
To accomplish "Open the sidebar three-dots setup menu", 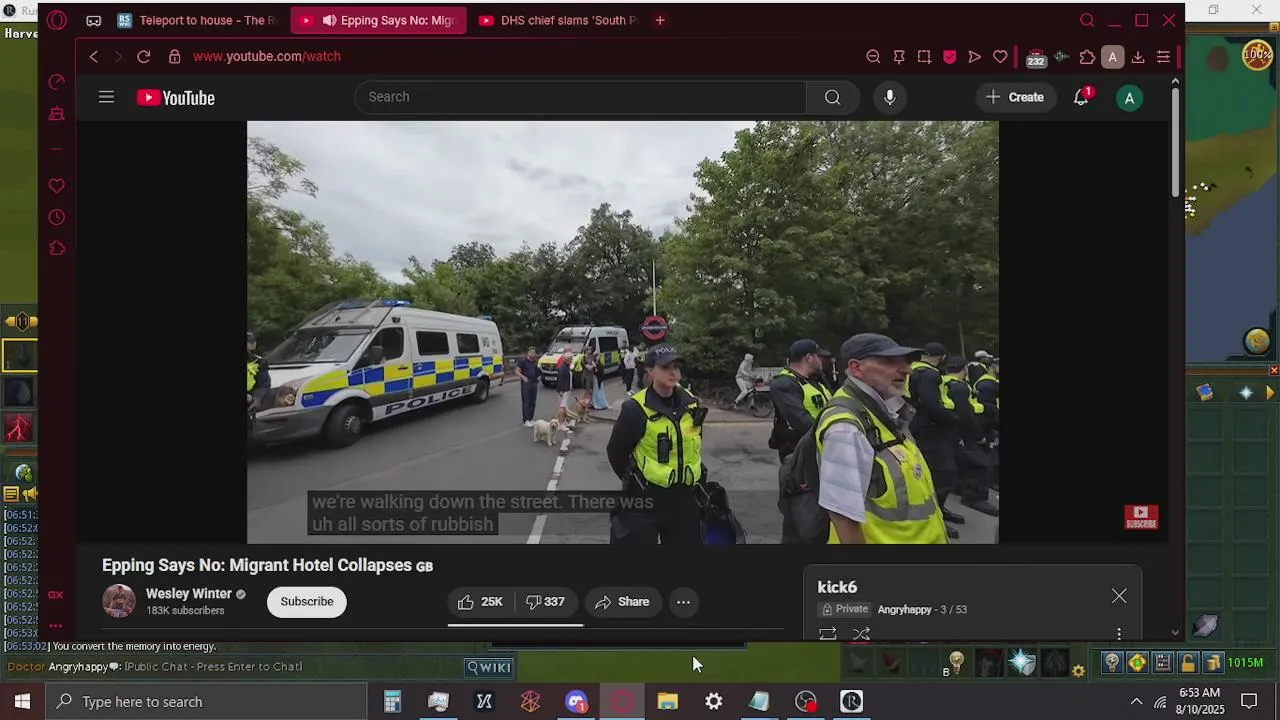I will (x=55, y=625).
